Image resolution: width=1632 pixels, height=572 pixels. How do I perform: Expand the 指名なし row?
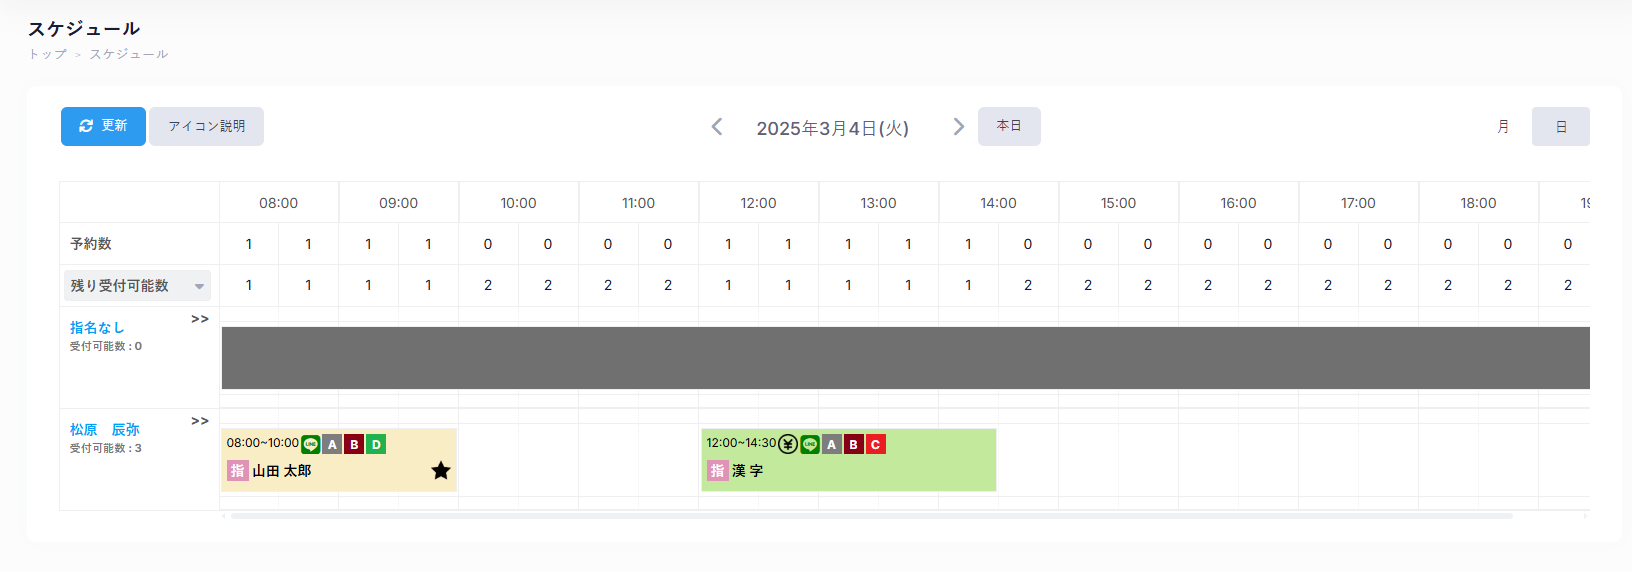[200, 319]
